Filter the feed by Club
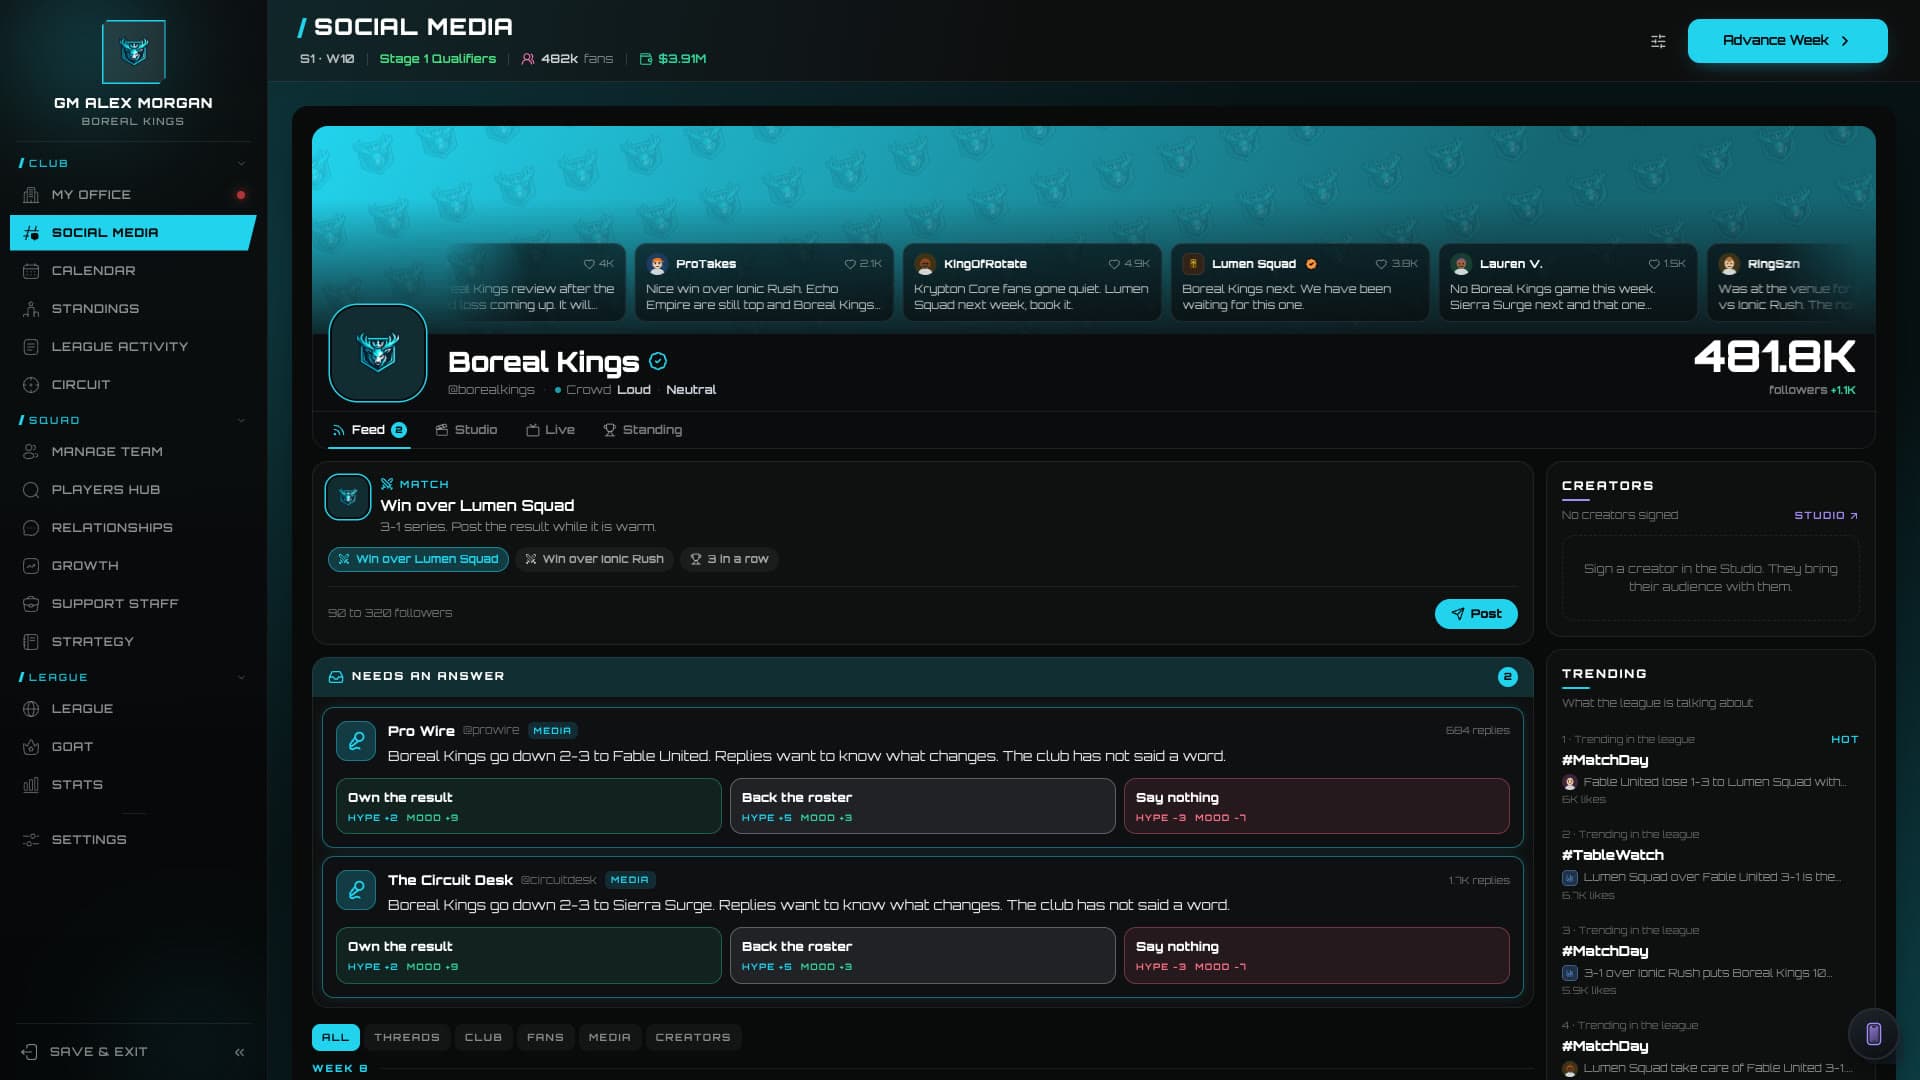 483,1037
